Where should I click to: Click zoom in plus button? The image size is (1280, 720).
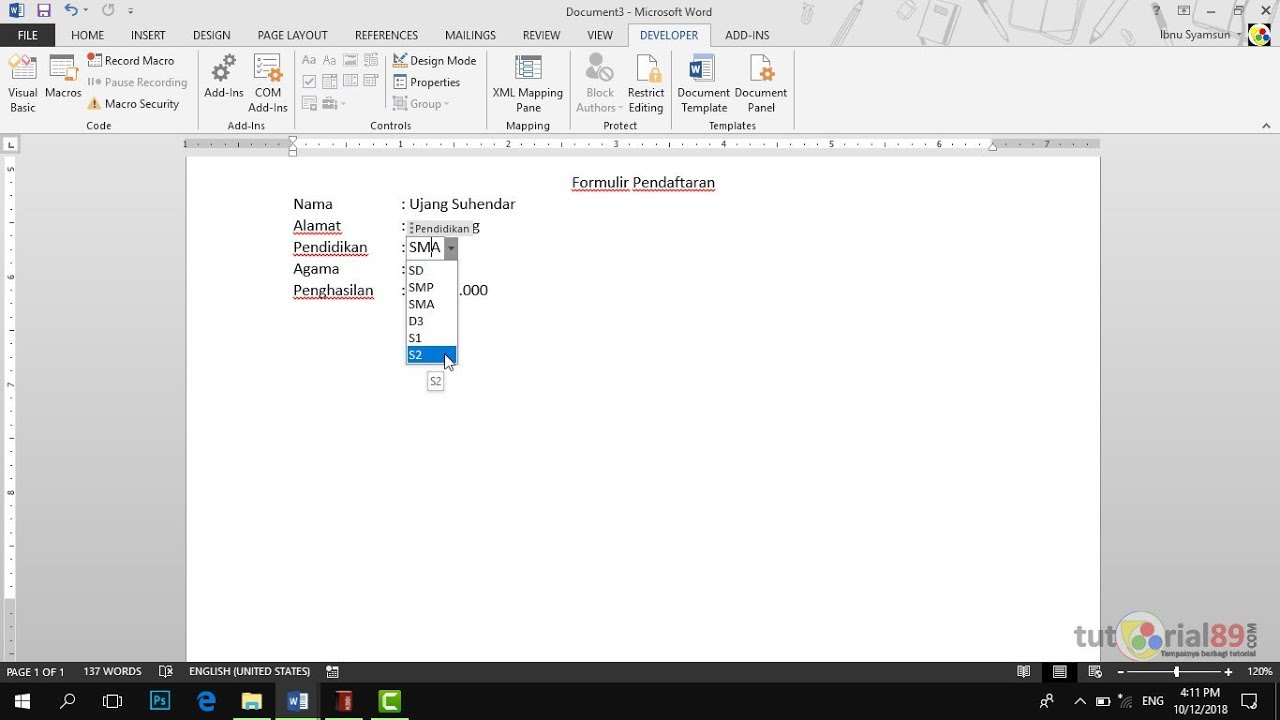1228,672
